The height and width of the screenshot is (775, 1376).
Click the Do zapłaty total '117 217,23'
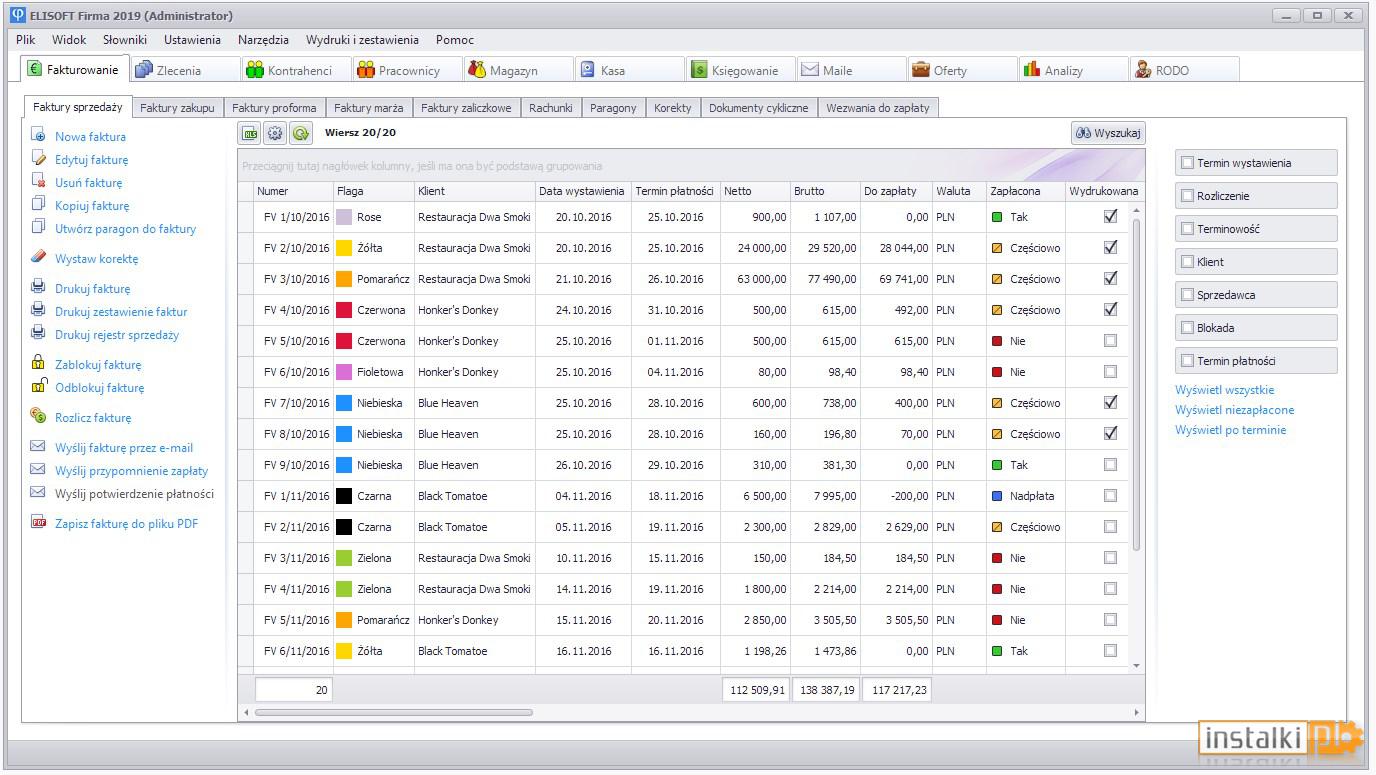pos(897,690)
